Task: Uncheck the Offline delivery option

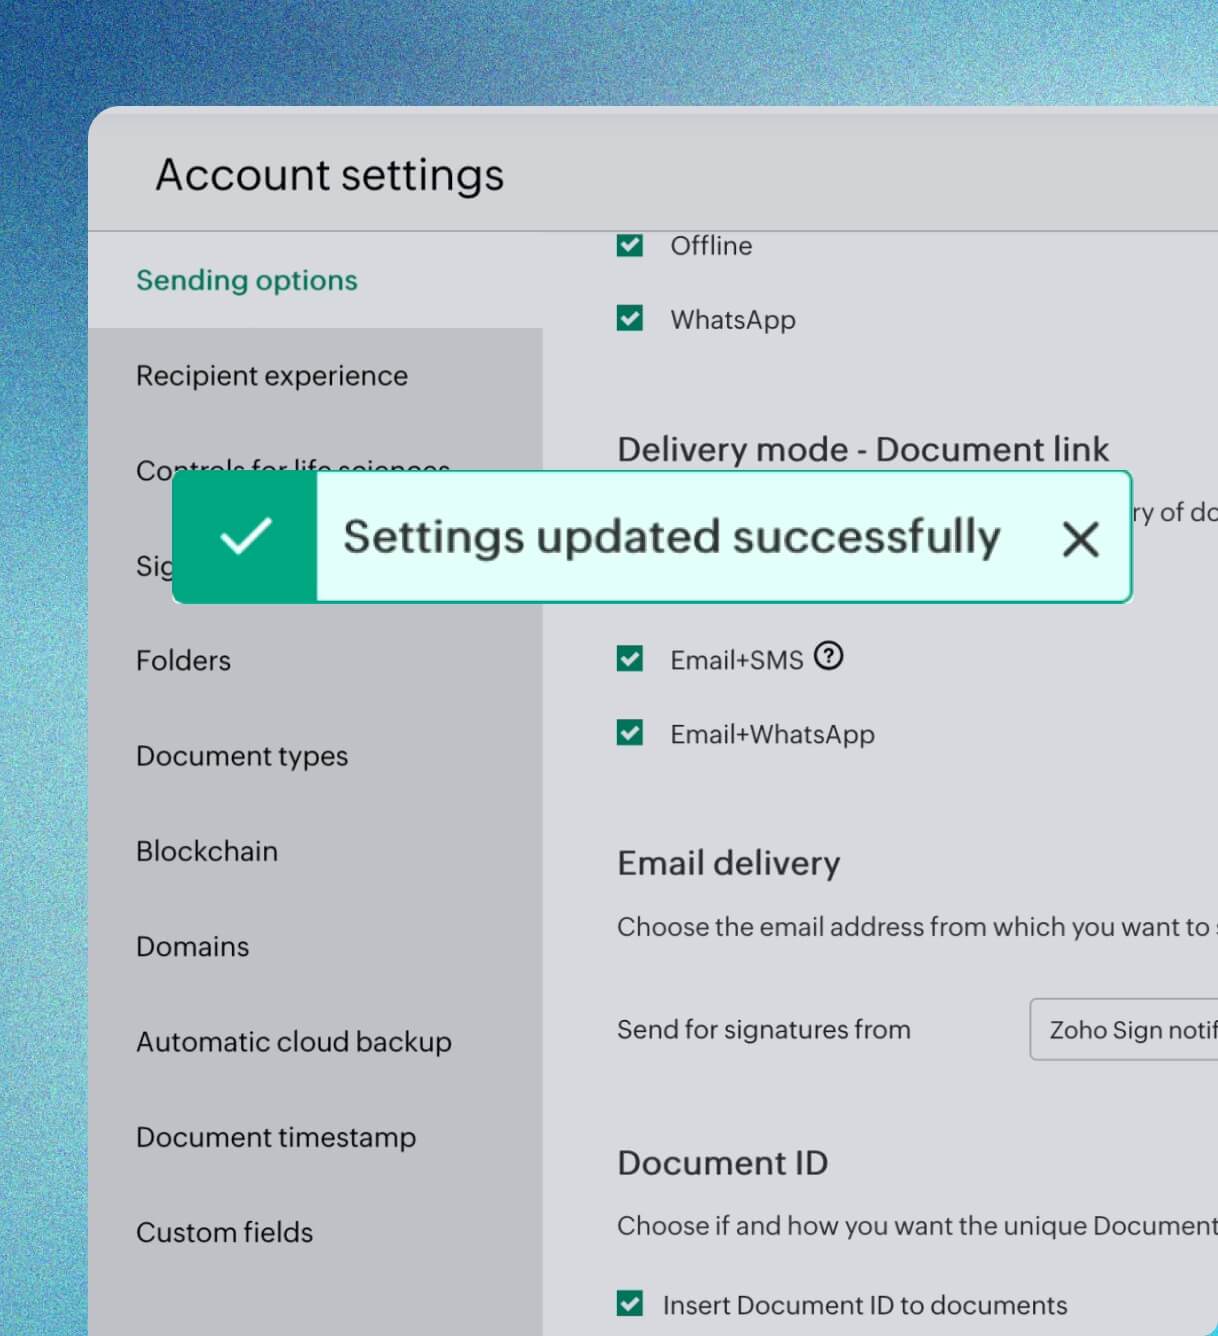Action: coord(629,245)
